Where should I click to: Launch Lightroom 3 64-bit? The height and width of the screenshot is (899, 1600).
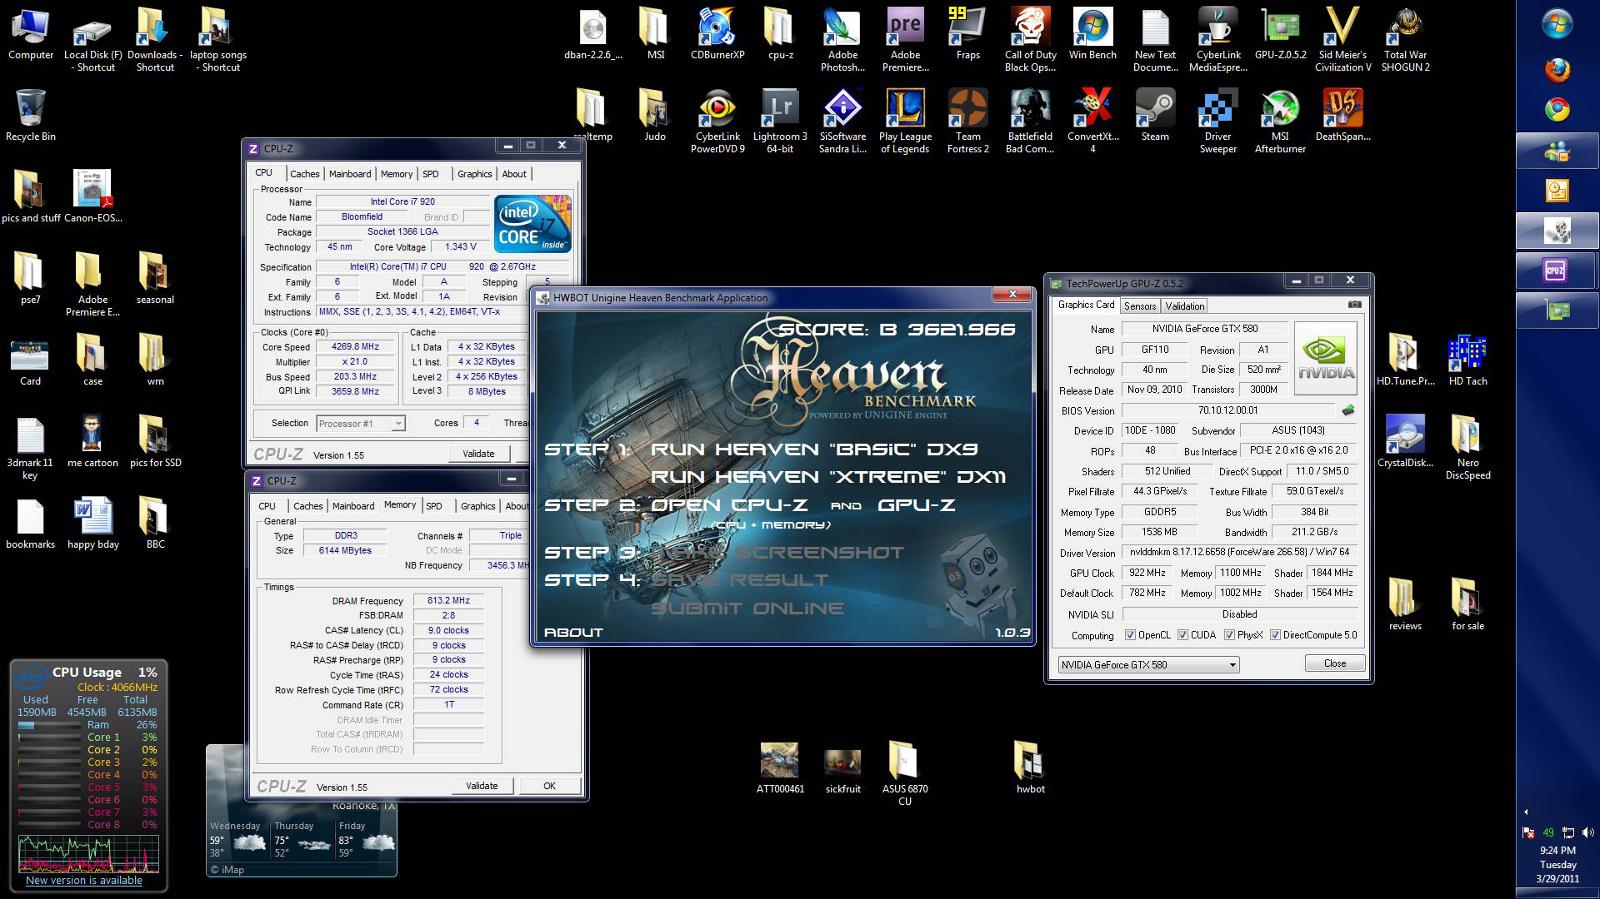point(780,121)
